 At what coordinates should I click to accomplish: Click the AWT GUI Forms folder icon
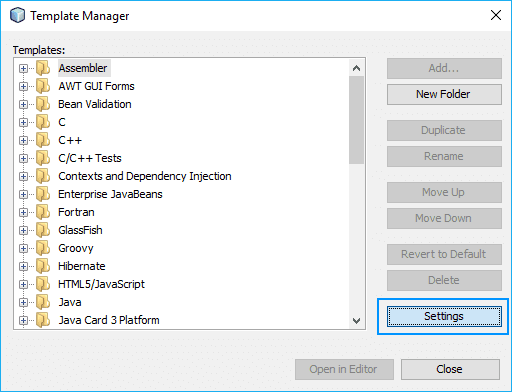tap(43, 86)
